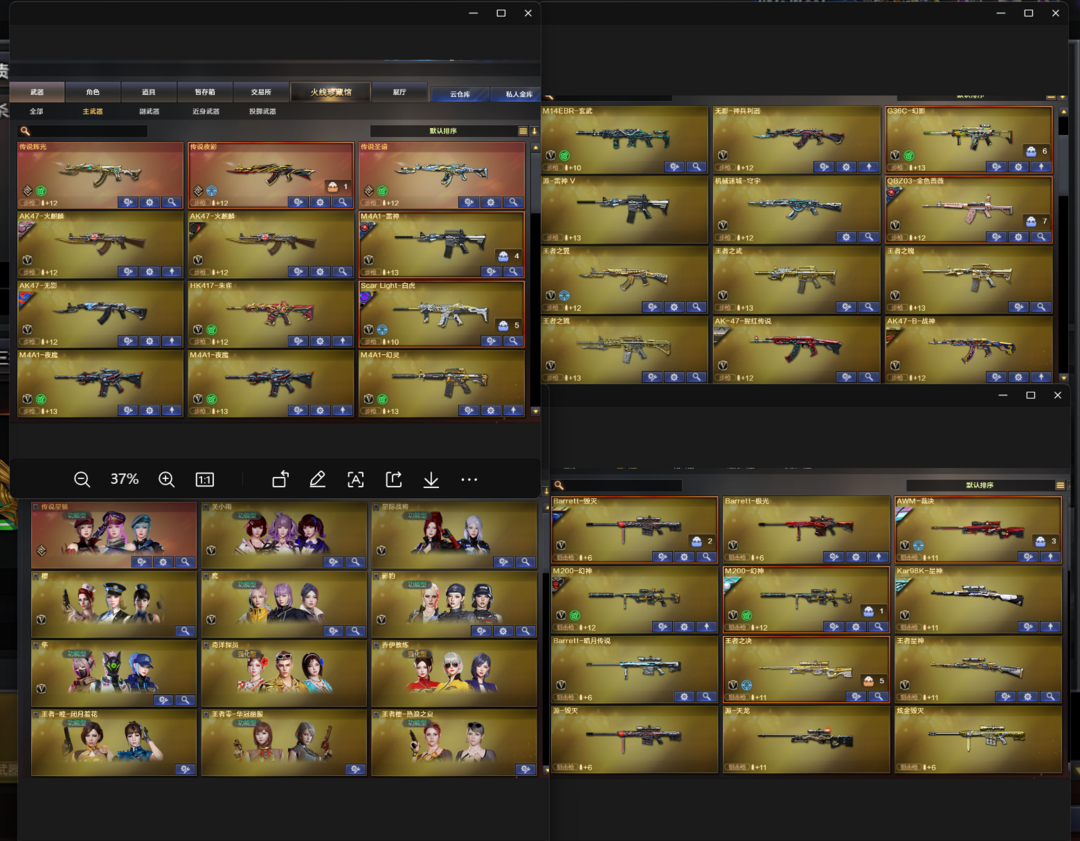Open gear settings on the AK47-无影 card

tap(149, 341)
